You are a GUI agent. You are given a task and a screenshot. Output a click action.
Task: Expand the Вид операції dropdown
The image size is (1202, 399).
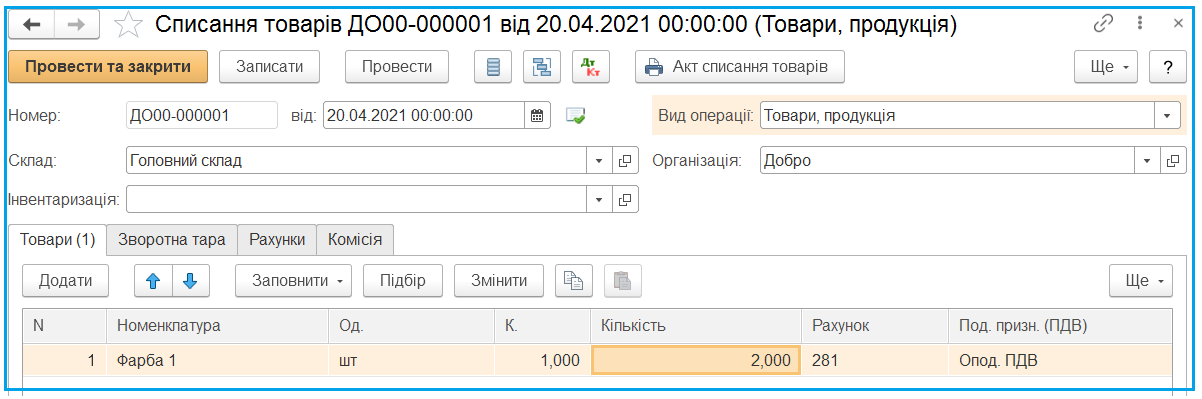pos(1168,115)
